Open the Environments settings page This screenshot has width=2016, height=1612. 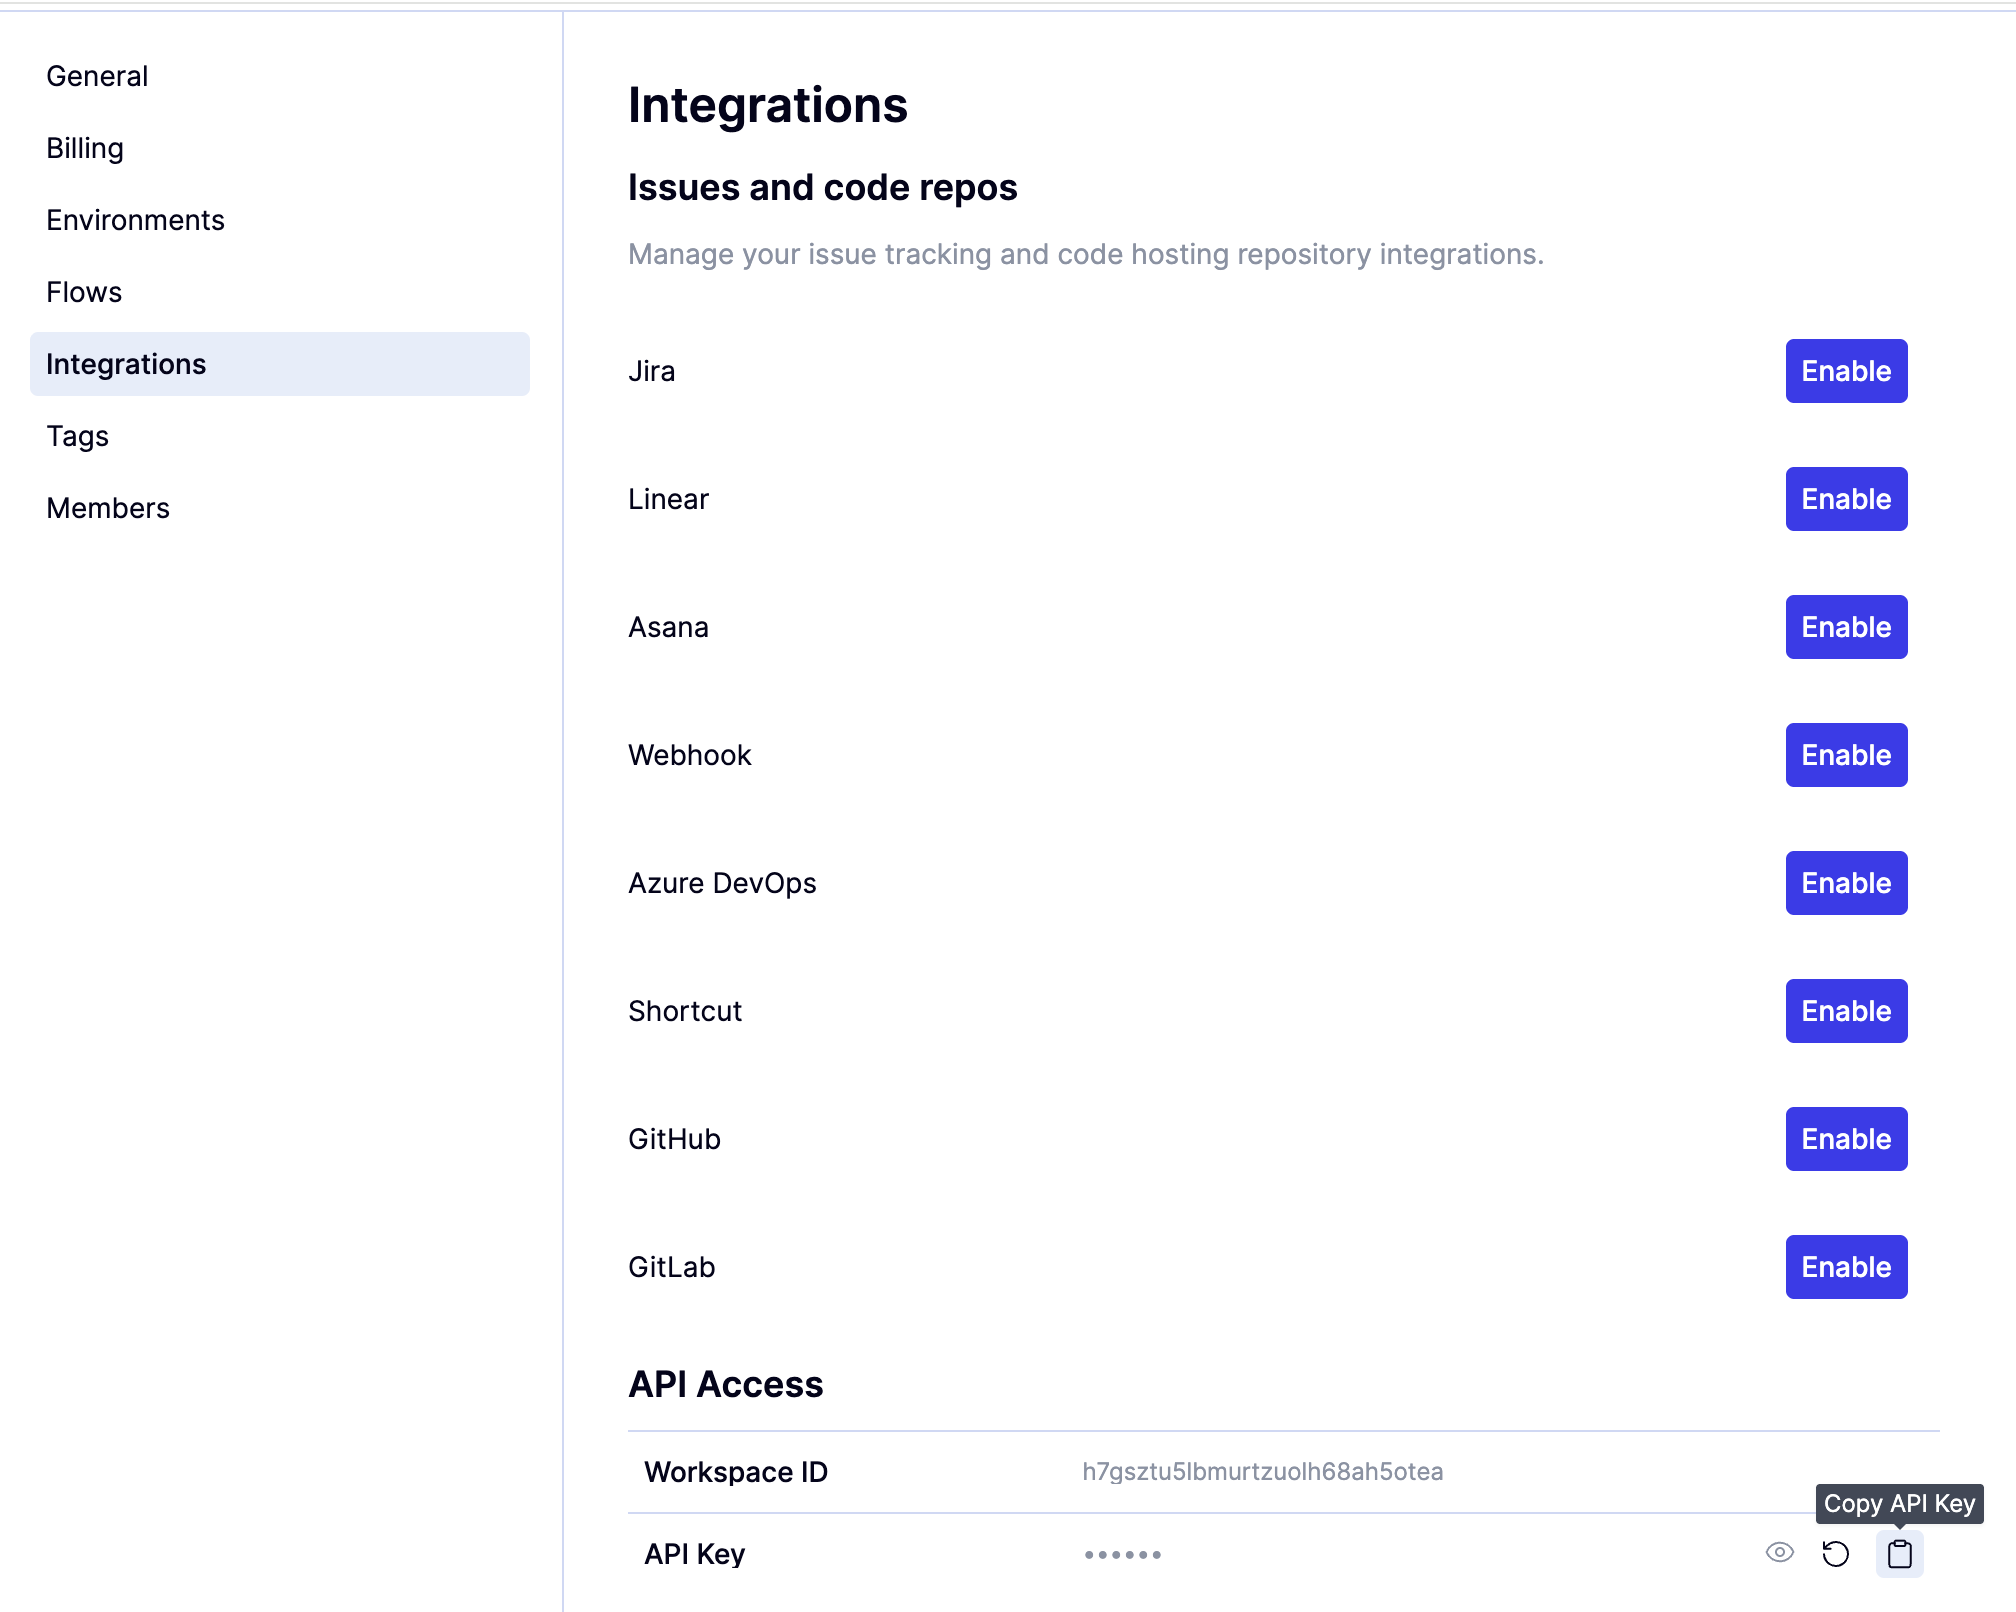click(x=135, y=220)
